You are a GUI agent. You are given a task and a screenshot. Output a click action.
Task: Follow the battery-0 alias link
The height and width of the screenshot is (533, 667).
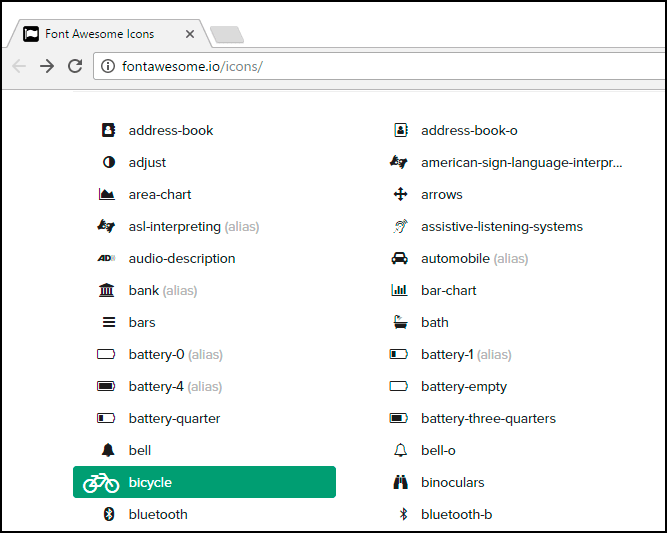coord(176,355)
